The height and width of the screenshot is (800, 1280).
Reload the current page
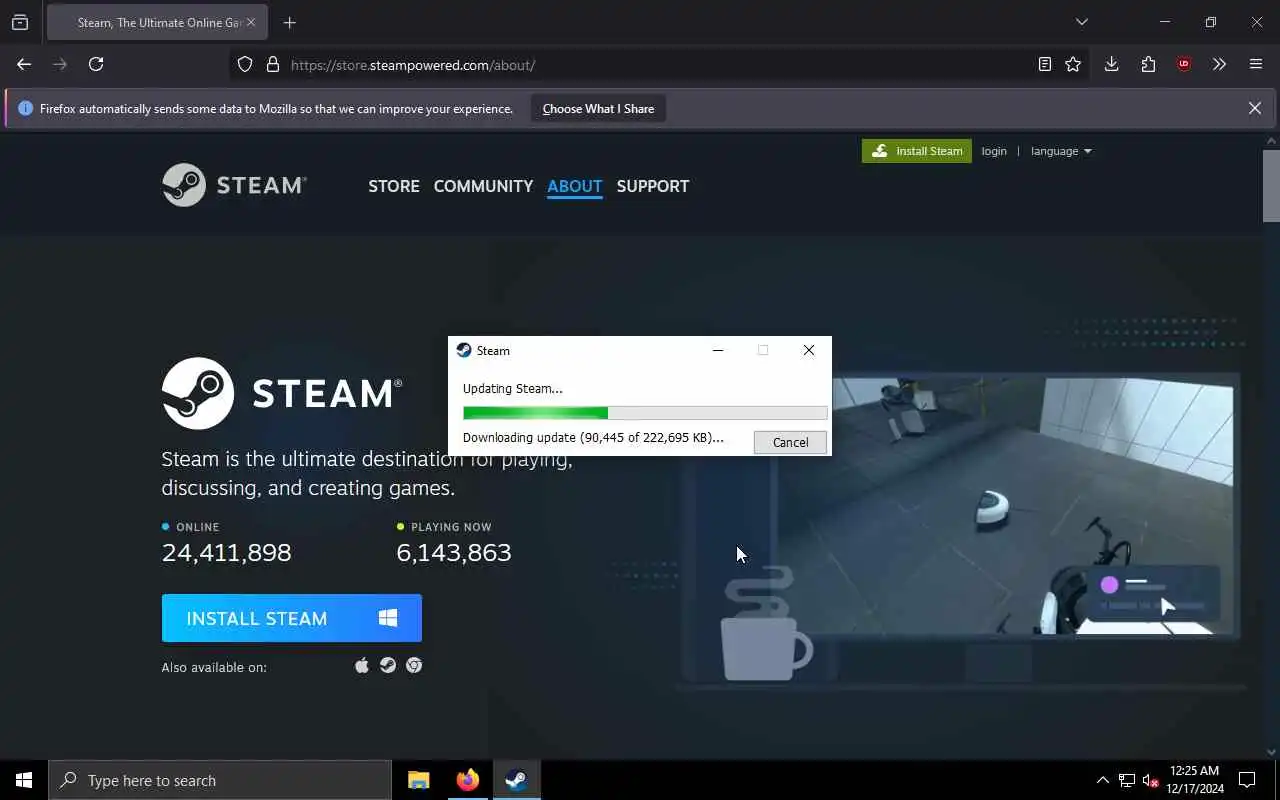(96, 64)
